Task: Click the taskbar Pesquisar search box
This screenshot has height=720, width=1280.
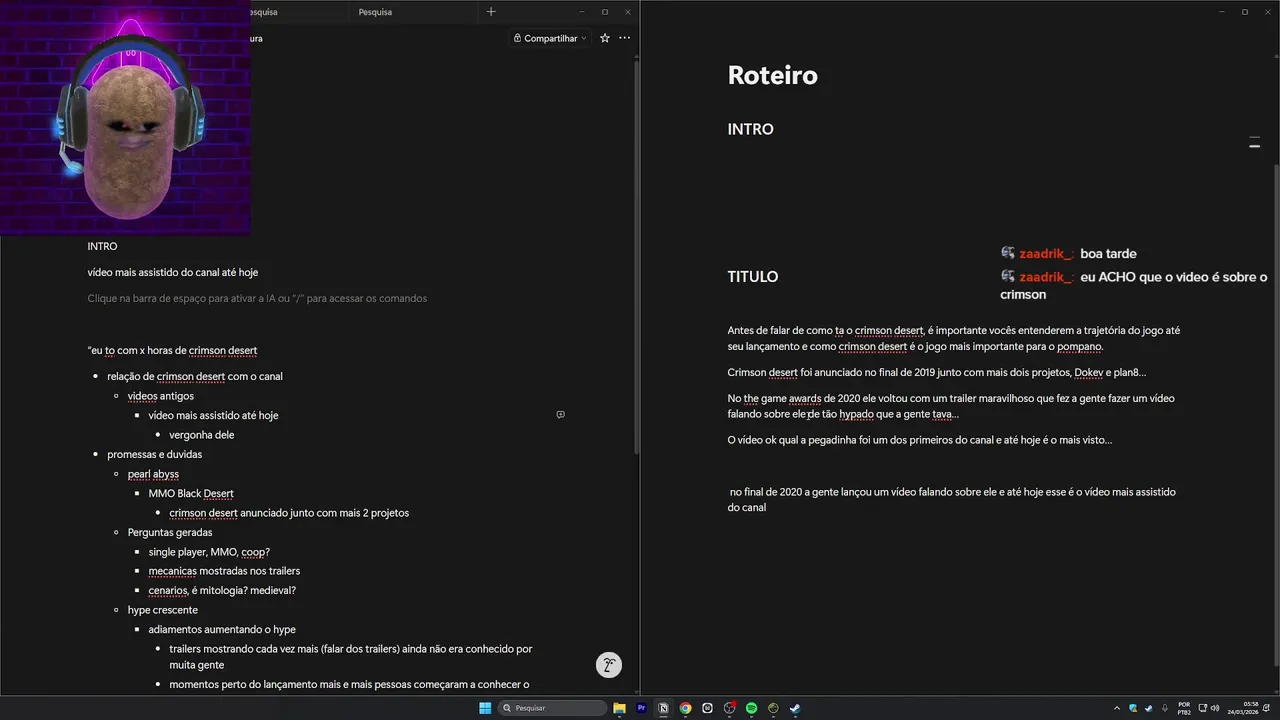Action: 553,708
